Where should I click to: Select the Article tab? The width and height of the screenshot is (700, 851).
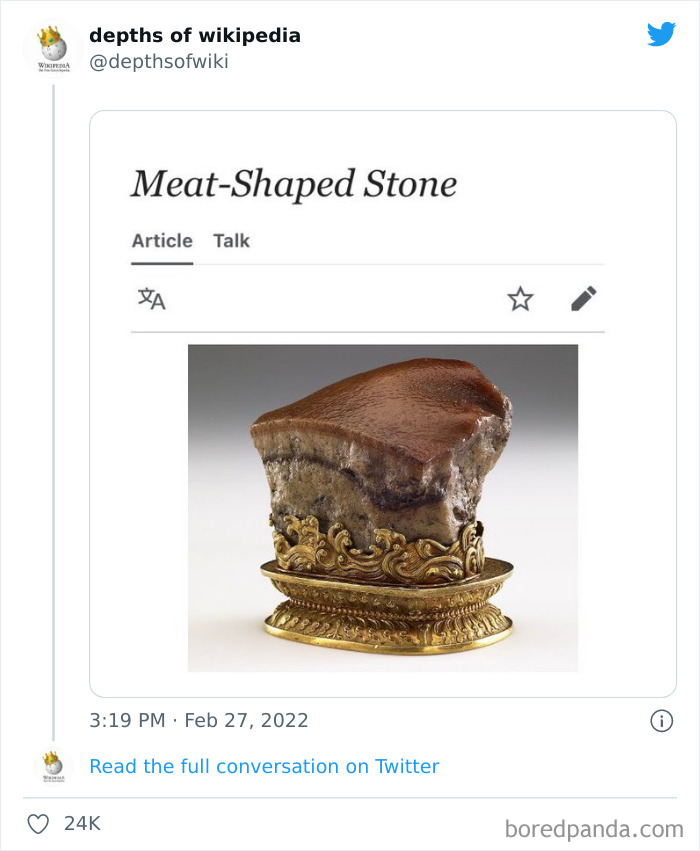tap(162, 241)
